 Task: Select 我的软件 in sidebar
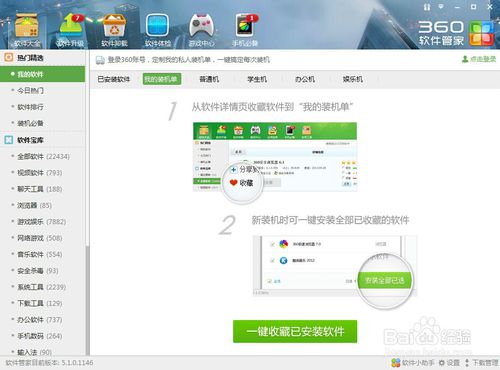click(43, 74)
